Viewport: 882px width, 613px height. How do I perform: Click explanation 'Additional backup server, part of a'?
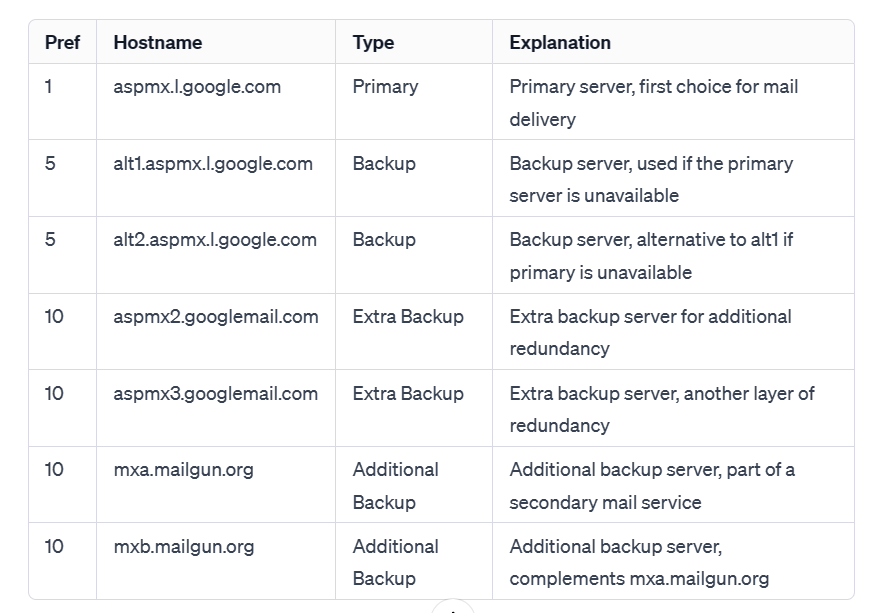pyautogui.click(x=652, y=470)
